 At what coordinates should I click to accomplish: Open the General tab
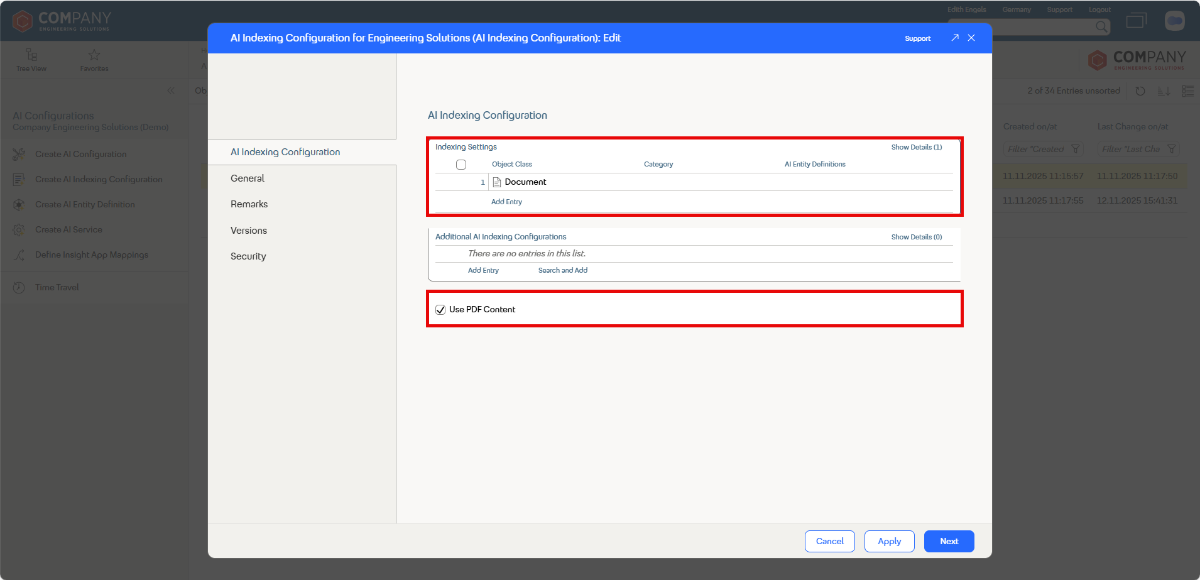tap(247, 178)
